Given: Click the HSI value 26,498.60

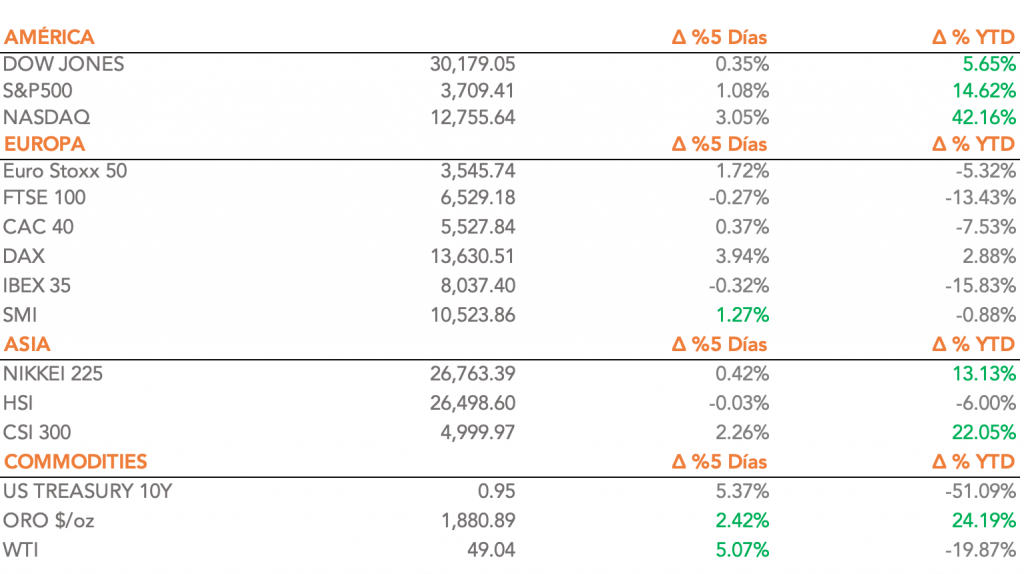Looking at the screenshot, I should (470, 403).
